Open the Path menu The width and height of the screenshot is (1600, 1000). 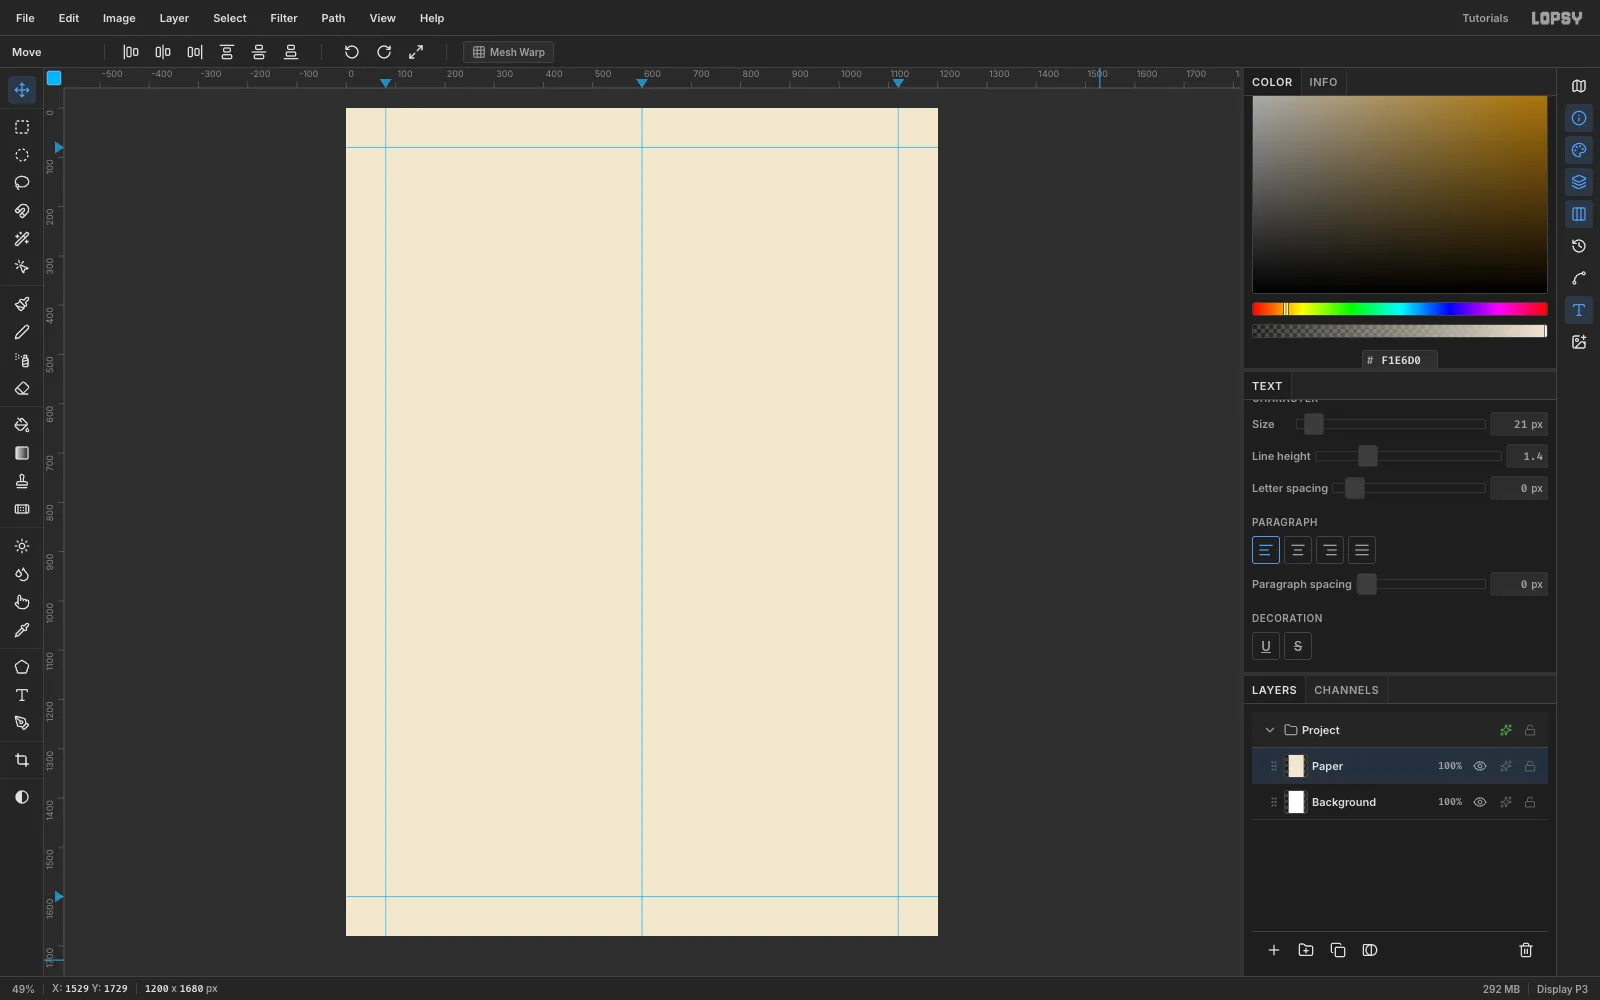click(x=333, y=18)
